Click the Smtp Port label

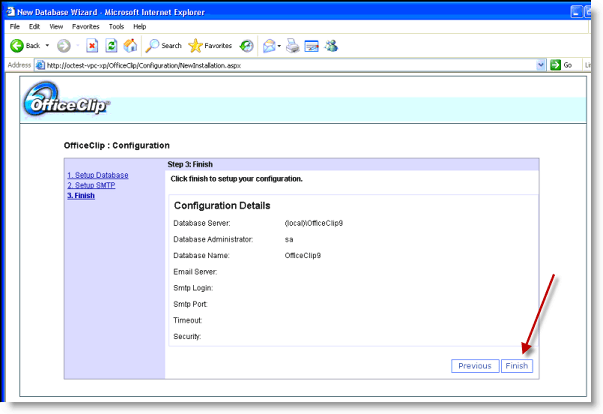point(190,304)
